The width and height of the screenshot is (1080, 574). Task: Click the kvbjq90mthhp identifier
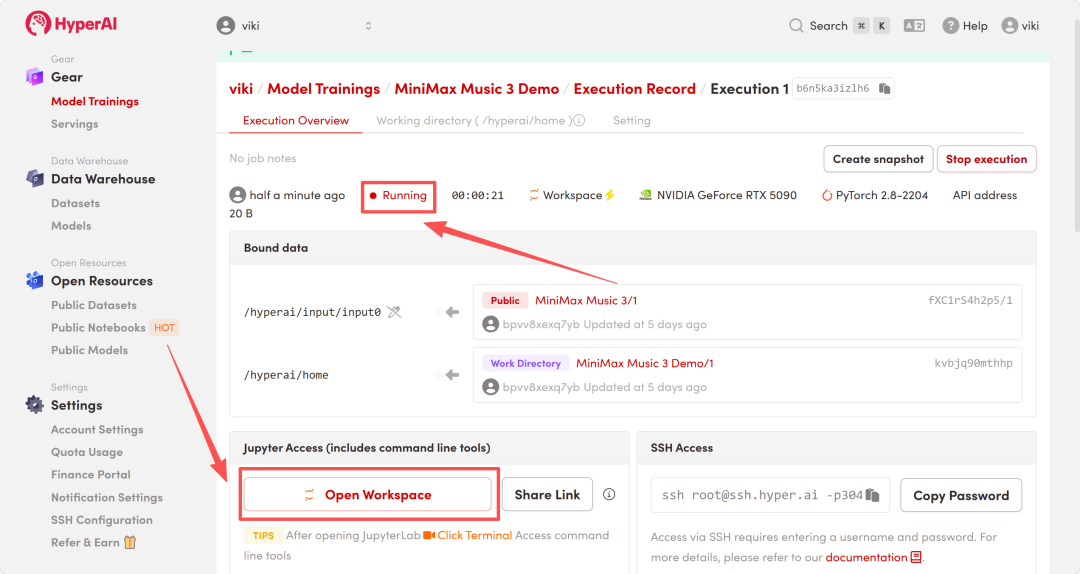click(x=973, y=363)
